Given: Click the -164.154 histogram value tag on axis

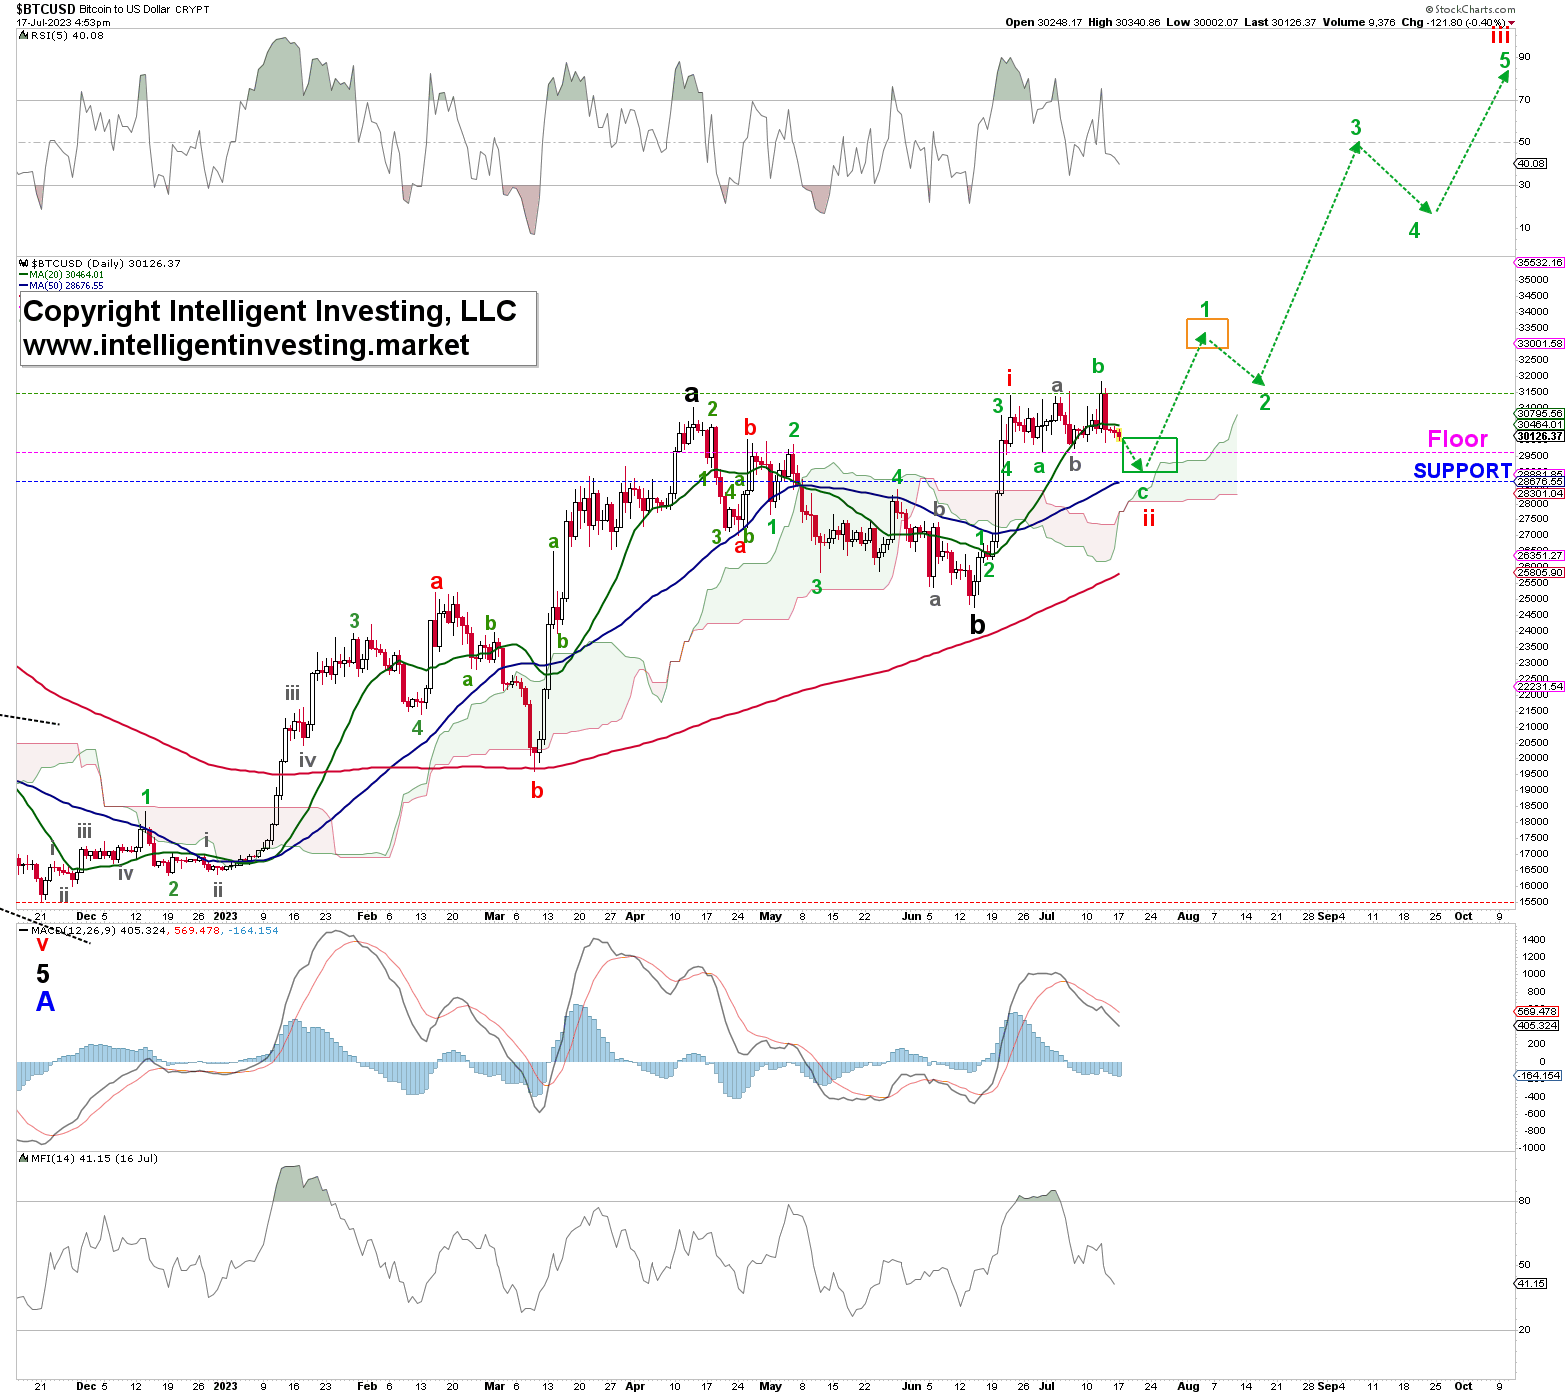Looking at the screenshot, I should [1538, 1076].
